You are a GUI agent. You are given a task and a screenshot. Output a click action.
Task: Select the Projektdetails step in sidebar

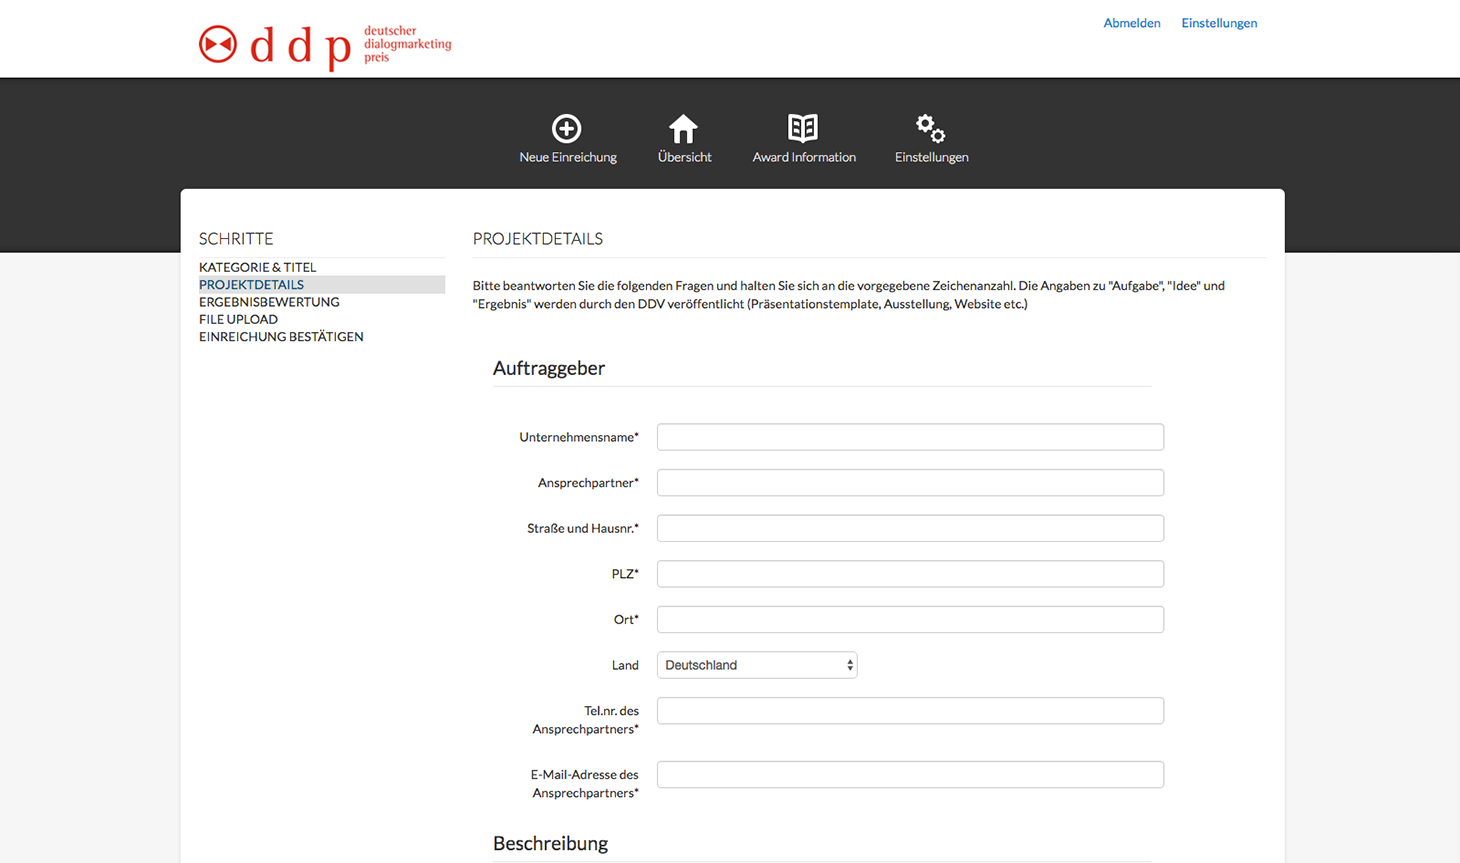[x=251, y=285]
